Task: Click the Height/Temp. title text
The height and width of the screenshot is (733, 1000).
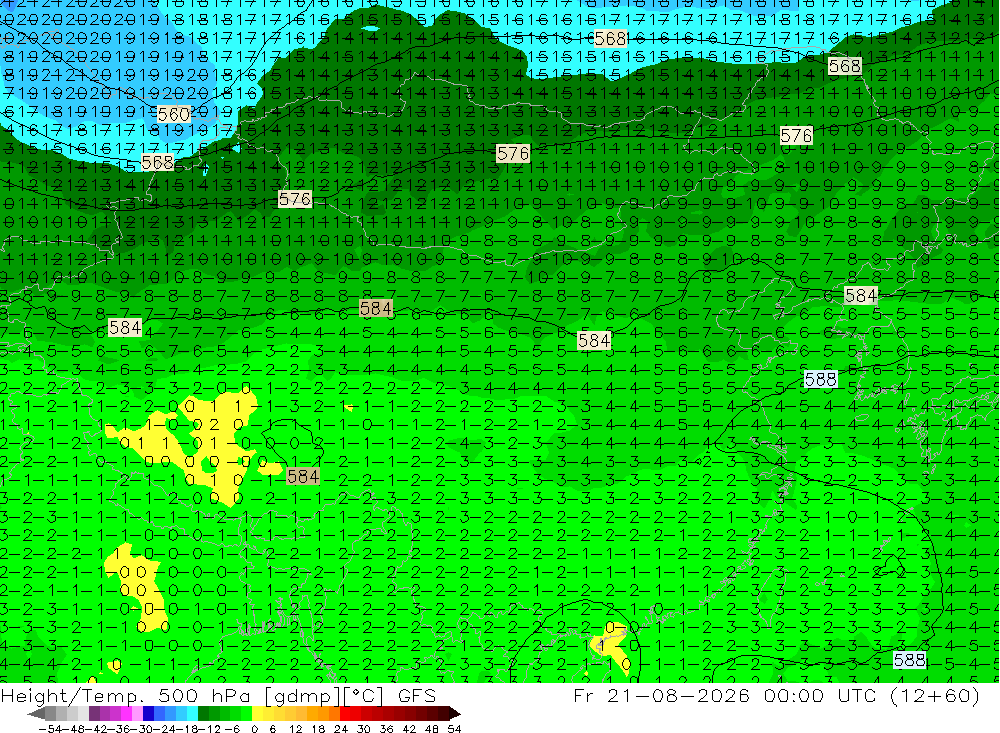Action: click(71, 696)
